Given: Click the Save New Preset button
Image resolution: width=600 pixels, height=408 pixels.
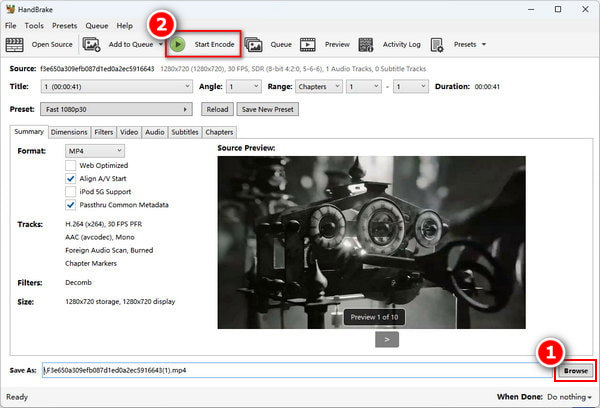Looking at the screenshot, I should pos(267,109).
